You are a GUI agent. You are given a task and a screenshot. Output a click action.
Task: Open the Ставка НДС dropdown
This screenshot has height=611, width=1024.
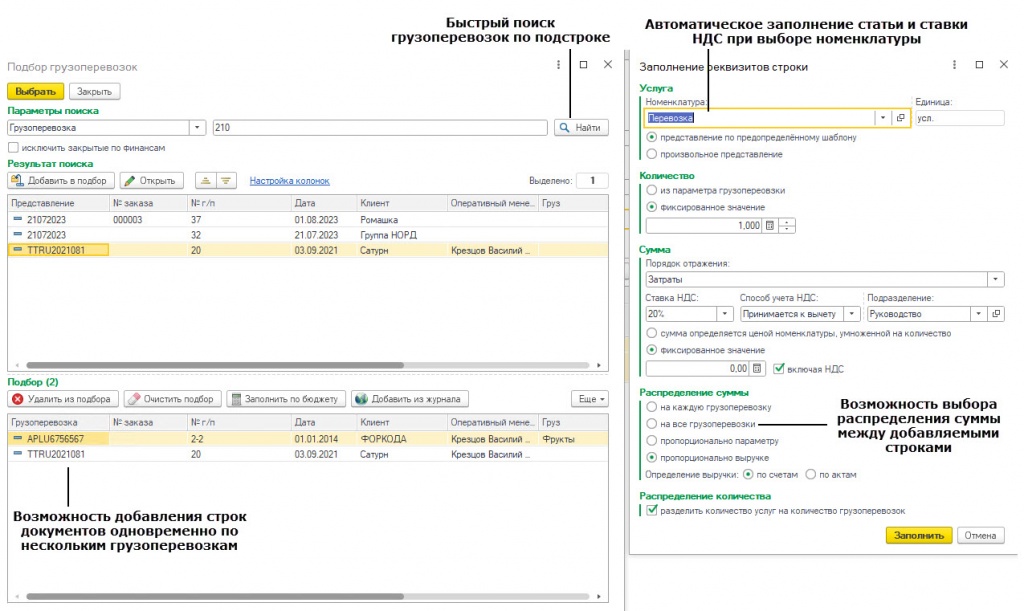(724, 314)
